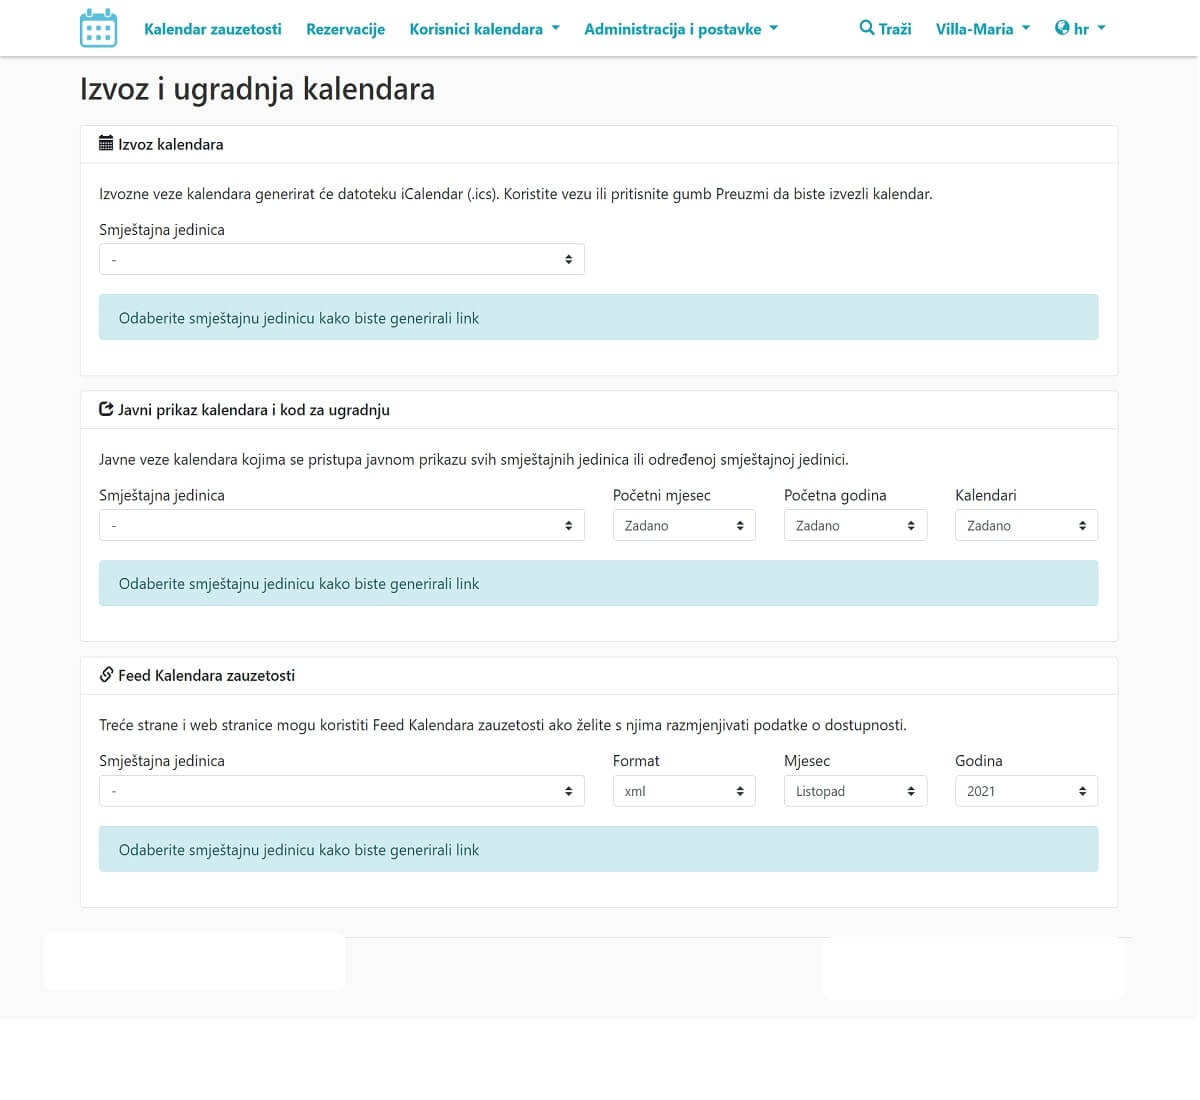Open the Početna godina dropdown
This screenshot has width=1200, height=1100.
pos(855,526)
